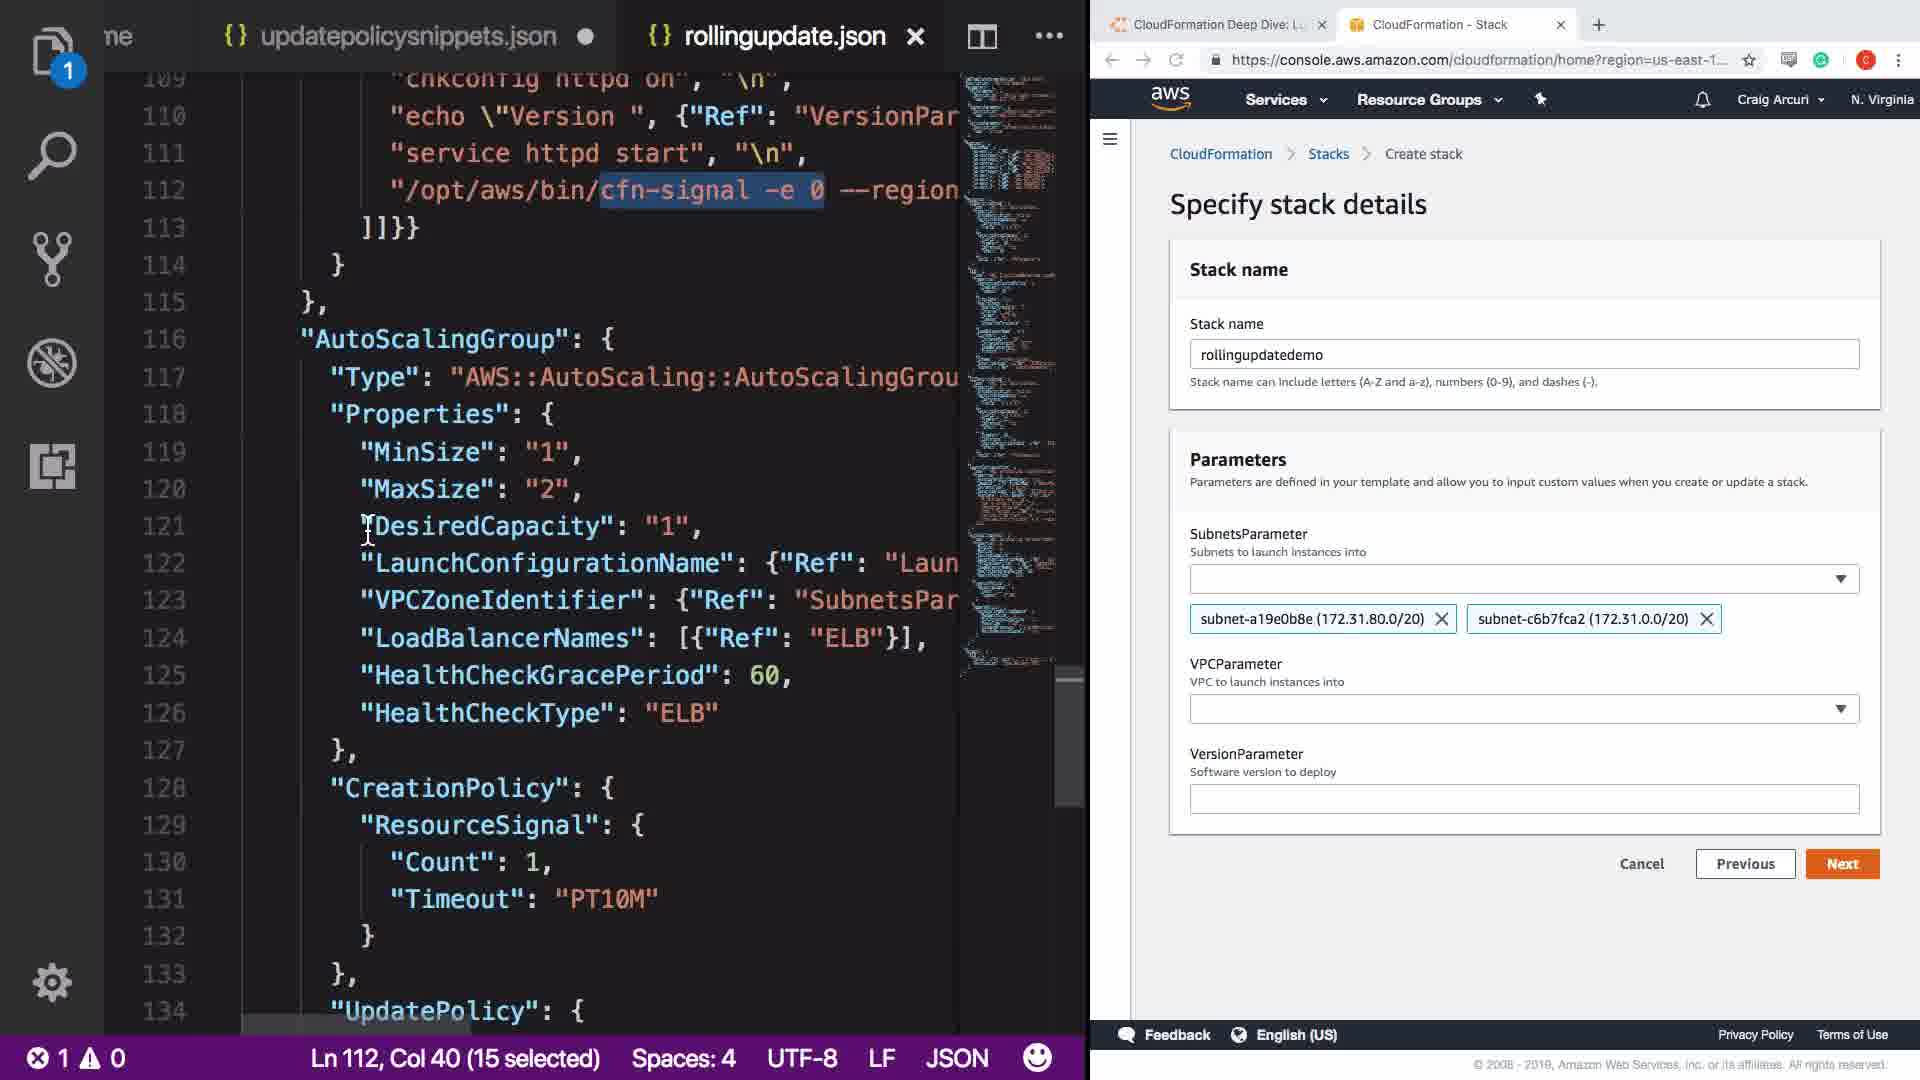Screen dimensions: 1920x1080
Task: Open the Search magnifier in activity bar
Action: (51, 156)
